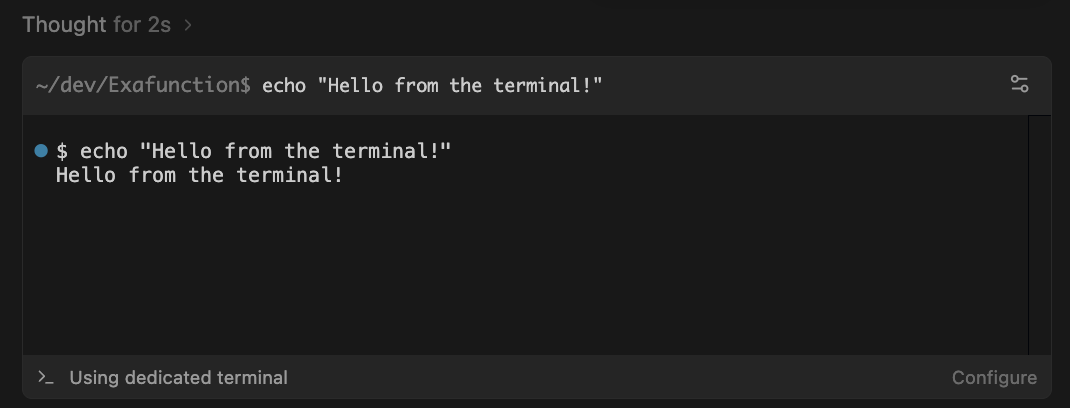
Task: Open the Configure terminal option
Action: 994,378
